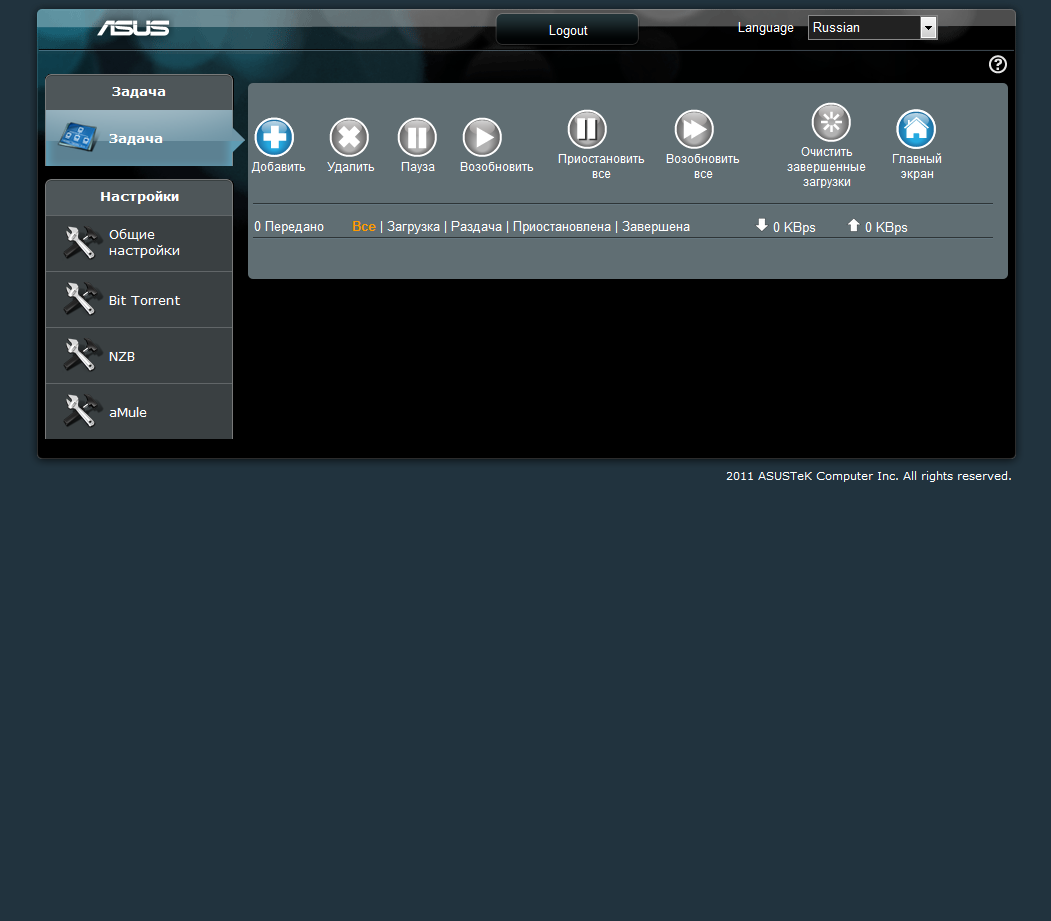This screenshot has width=1051, height=921.
Task: Select the Загрузка filter tab
Action: click(x=413, y=227)
